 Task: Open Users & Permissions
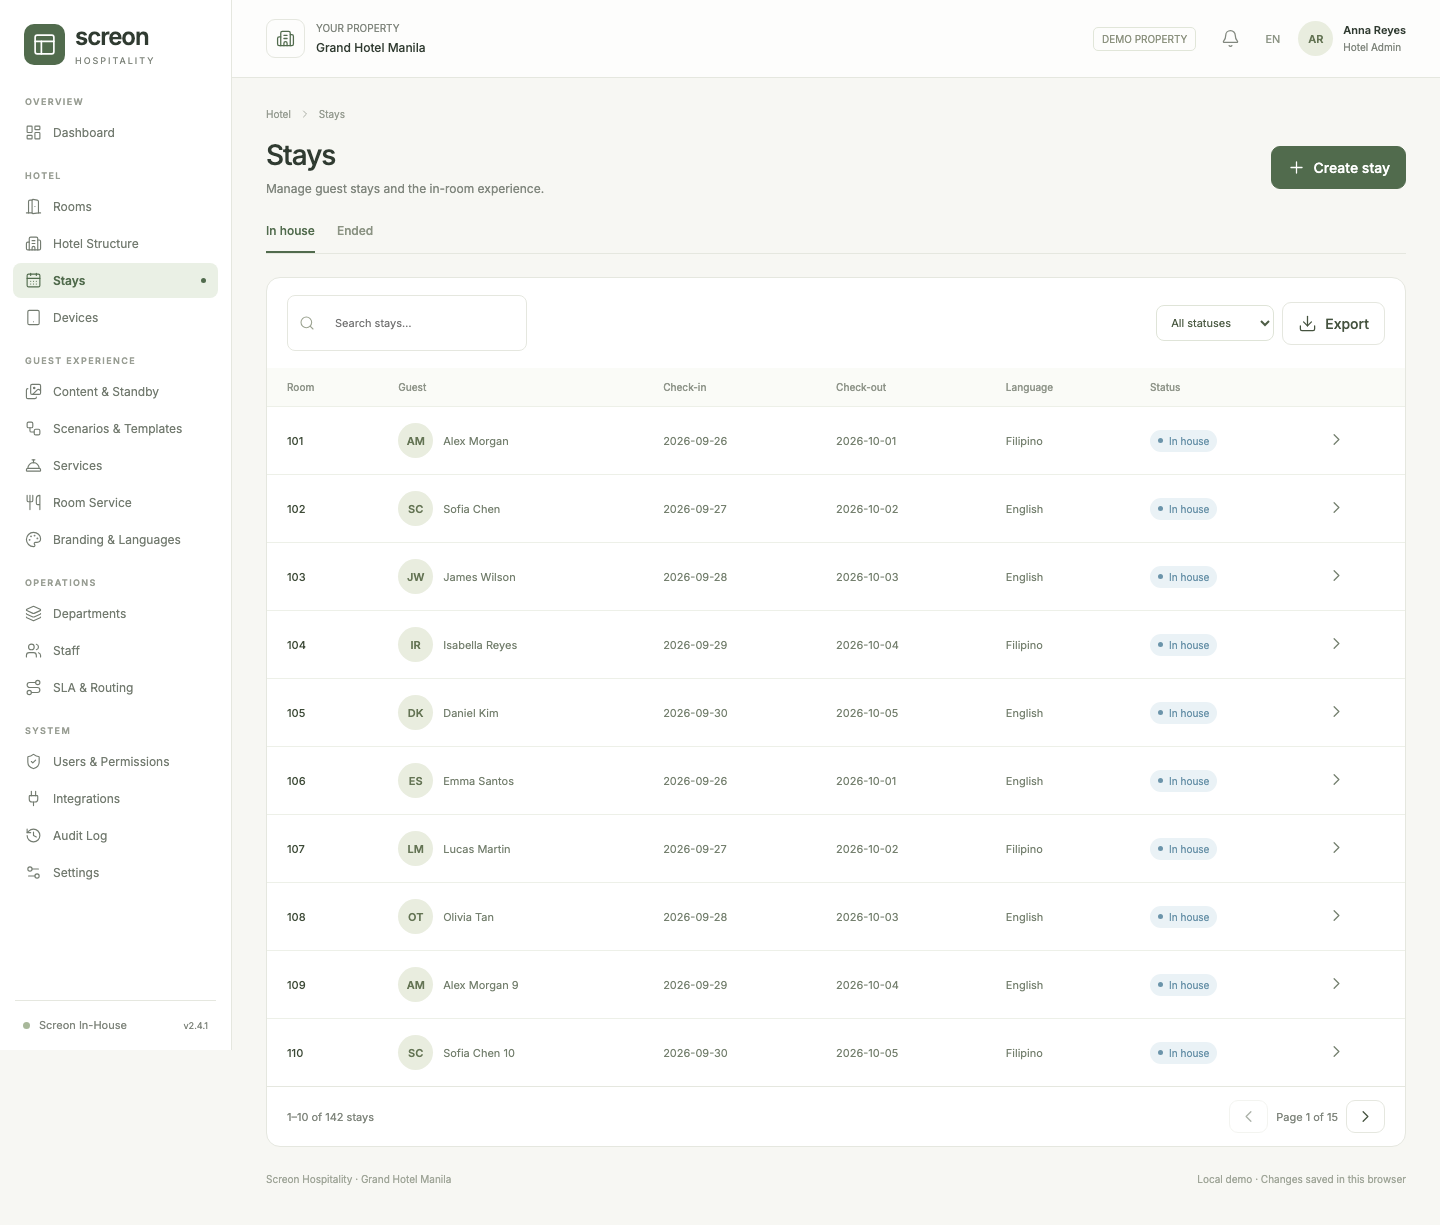click(116, 762)
